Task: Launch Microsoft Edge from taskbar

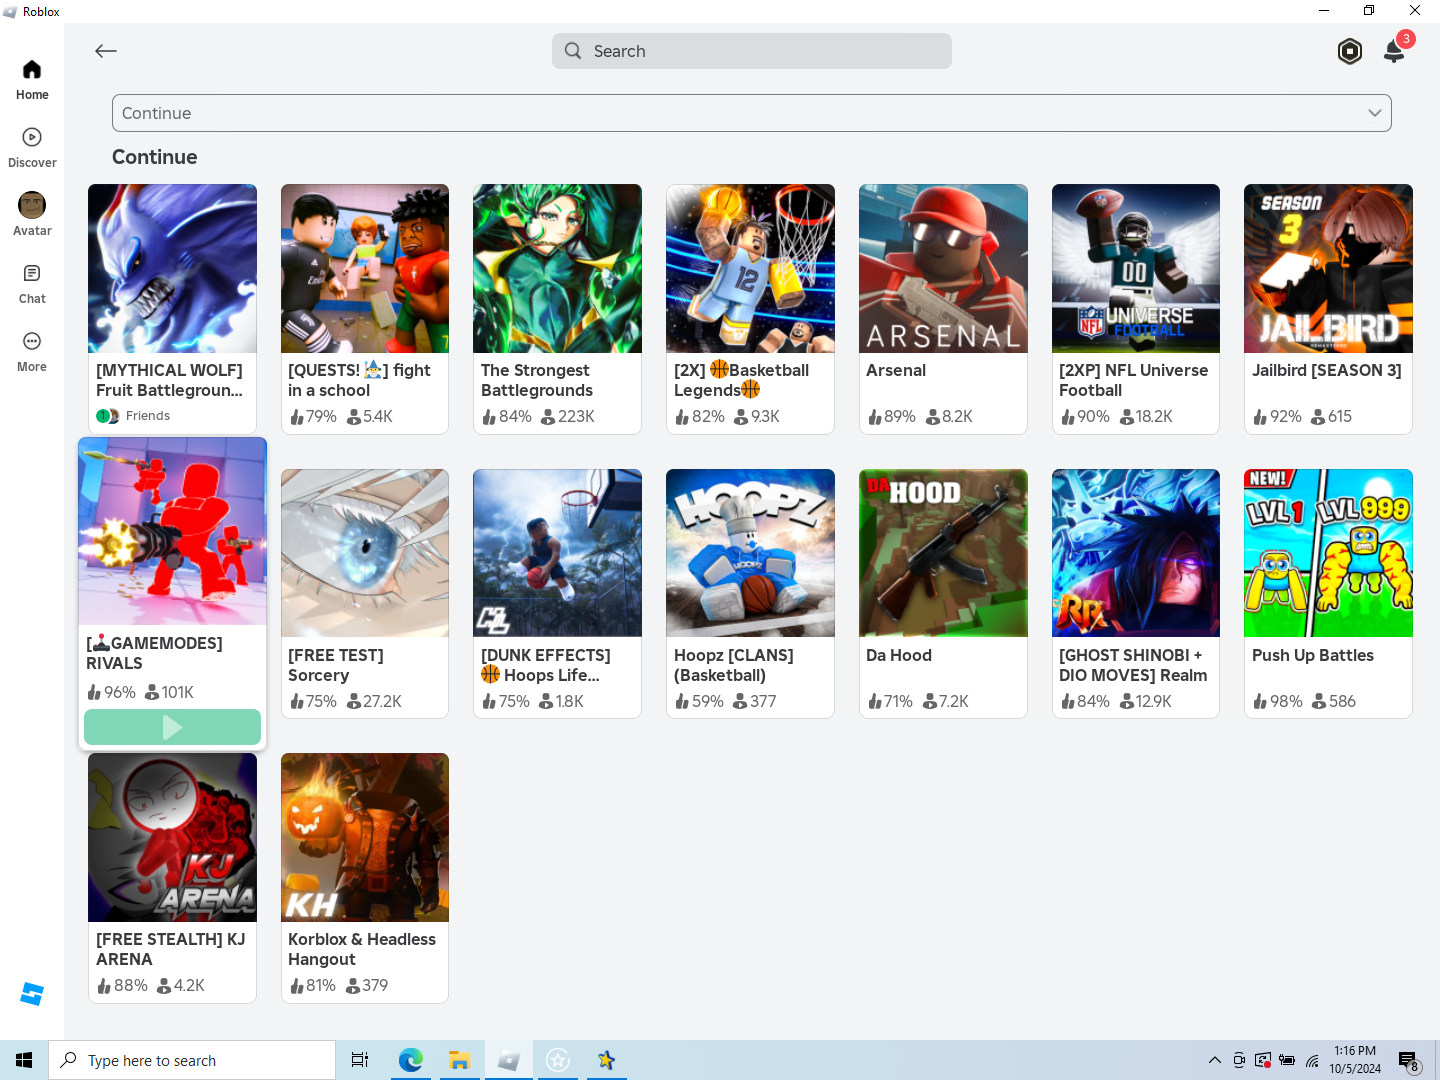Action: click(410, 1060)
